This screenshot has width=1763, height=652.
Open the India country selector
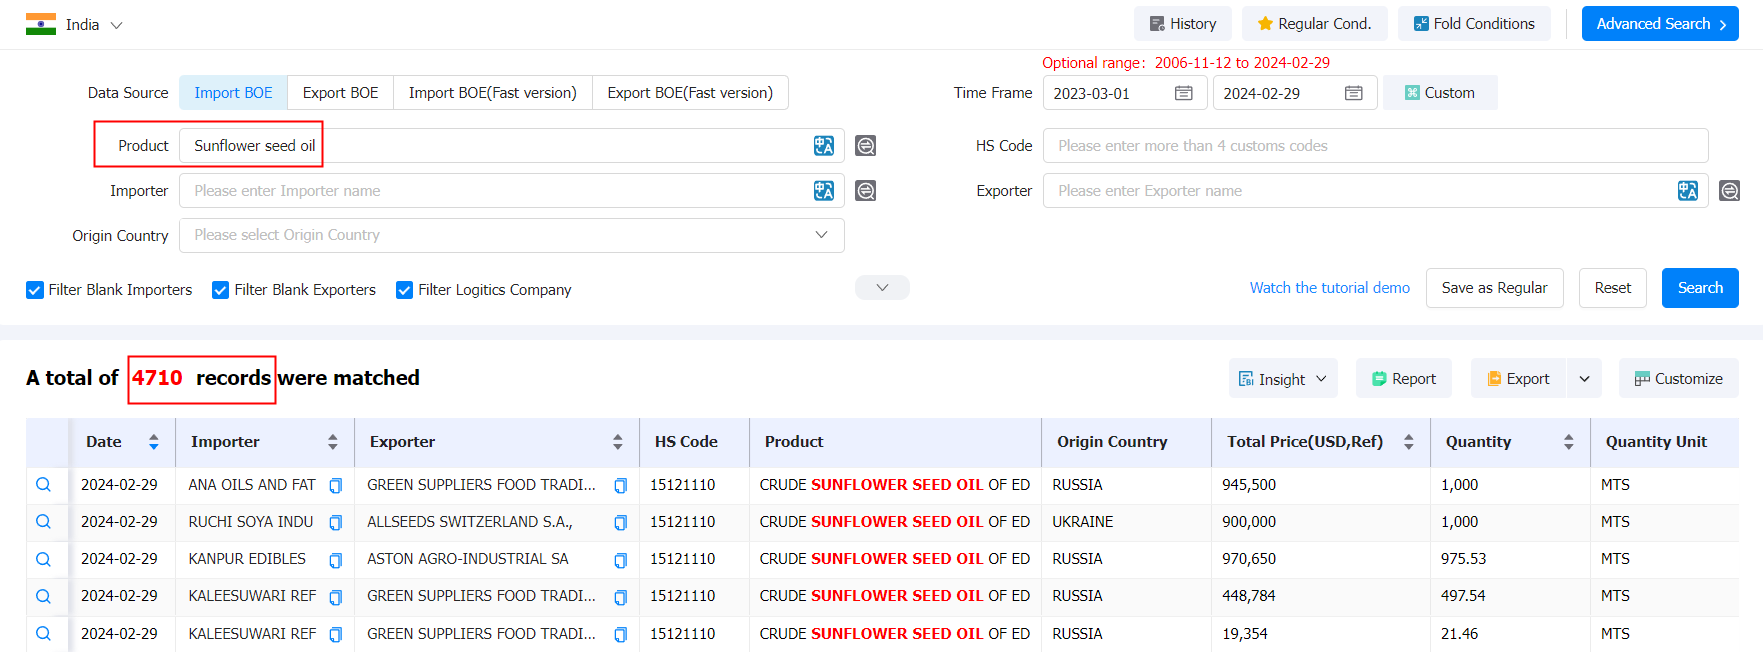[75, 25]
